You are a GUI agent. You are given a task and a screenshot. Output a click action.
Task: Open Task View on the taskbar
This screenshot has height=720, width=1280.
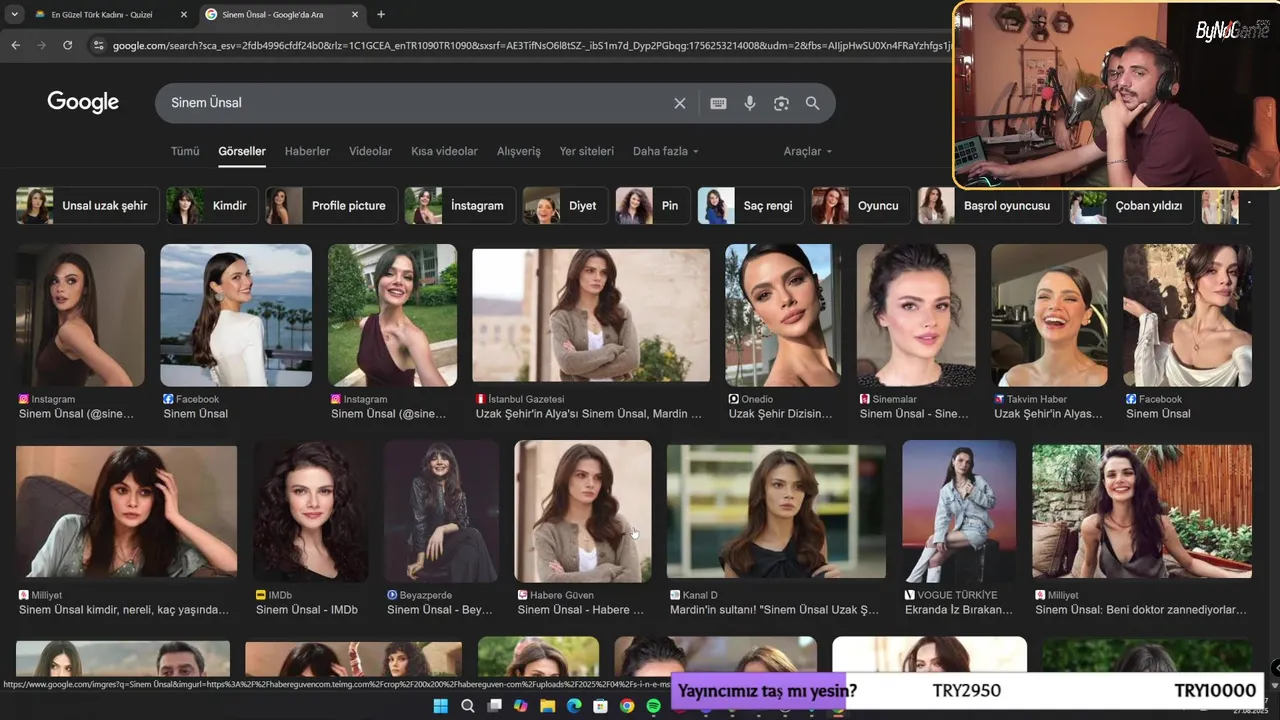coord(494,706)
